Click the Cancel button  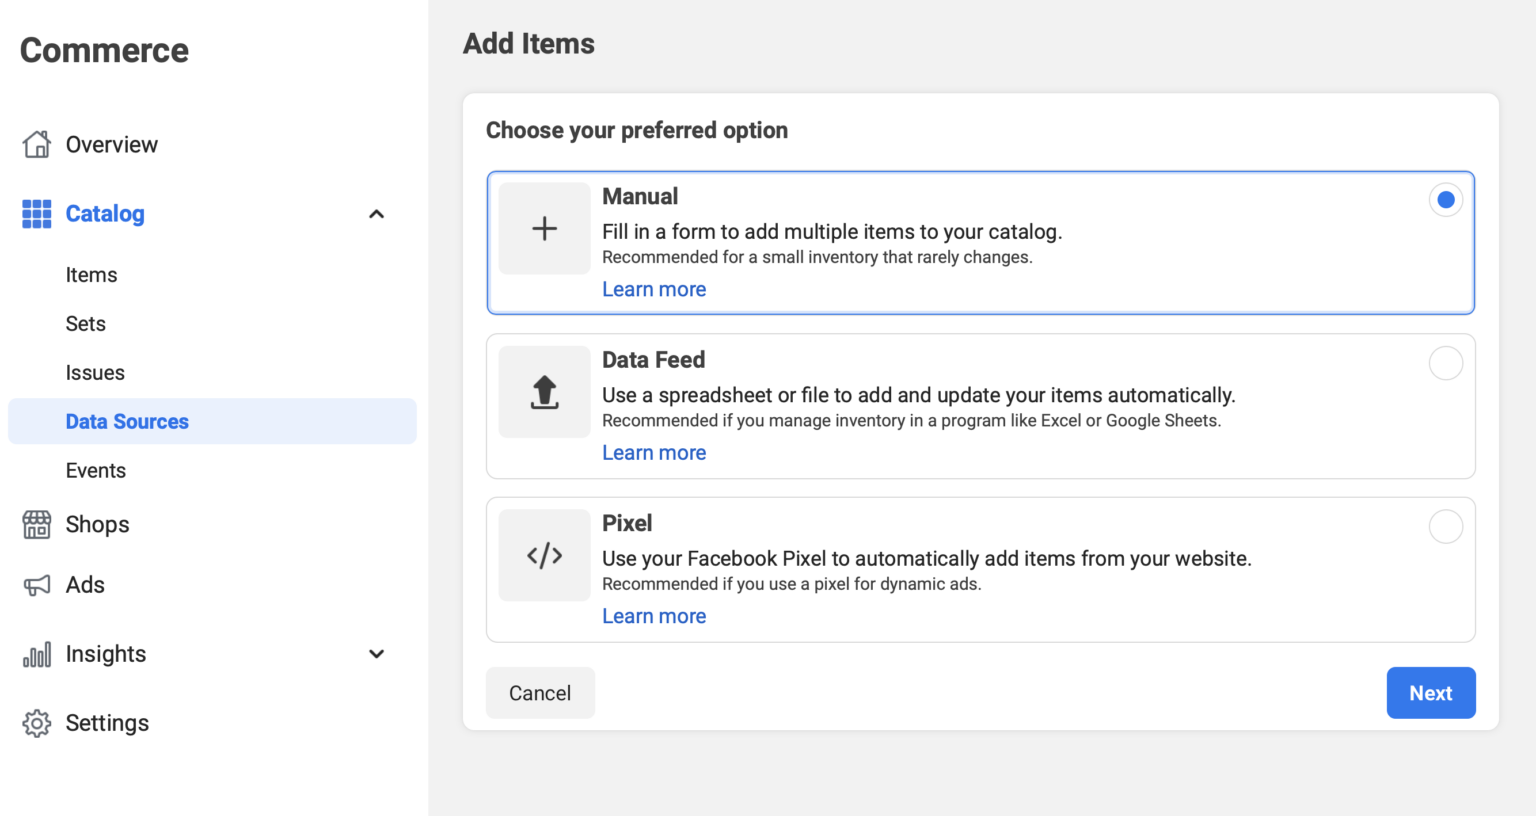[x=540, y=693]
